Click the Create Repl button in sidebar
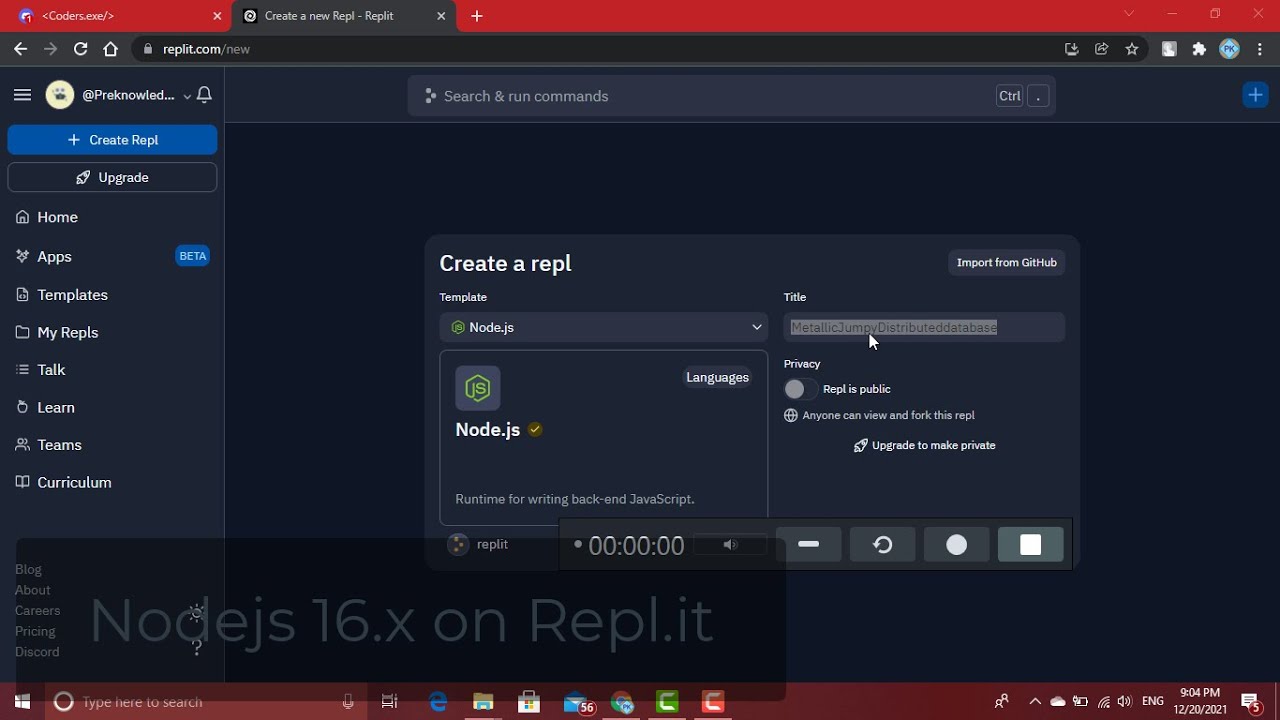The width and height of the screenshot is (1280, 720). (x=112, y=140)
